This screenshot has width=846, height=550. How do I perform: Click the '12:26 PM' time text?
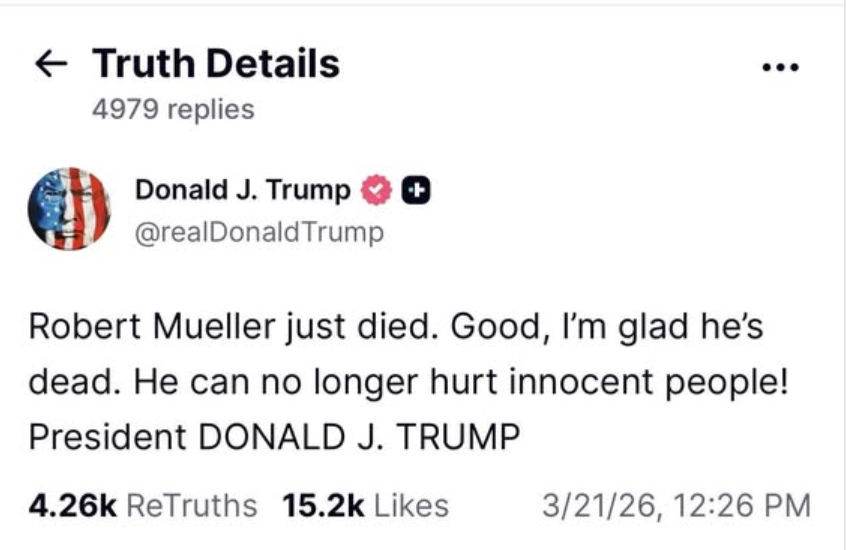pos(740,505)
